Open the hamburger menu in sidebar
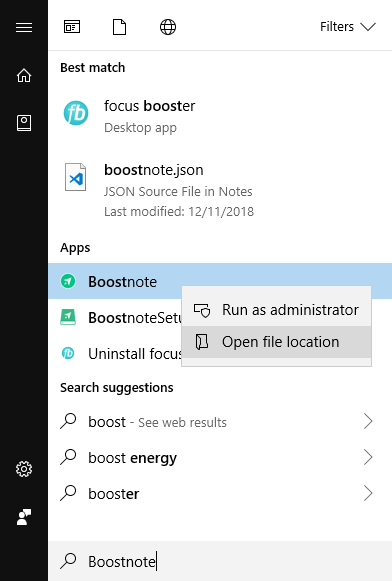The height and width of the screenshot is (581, 392). (24, 27)
